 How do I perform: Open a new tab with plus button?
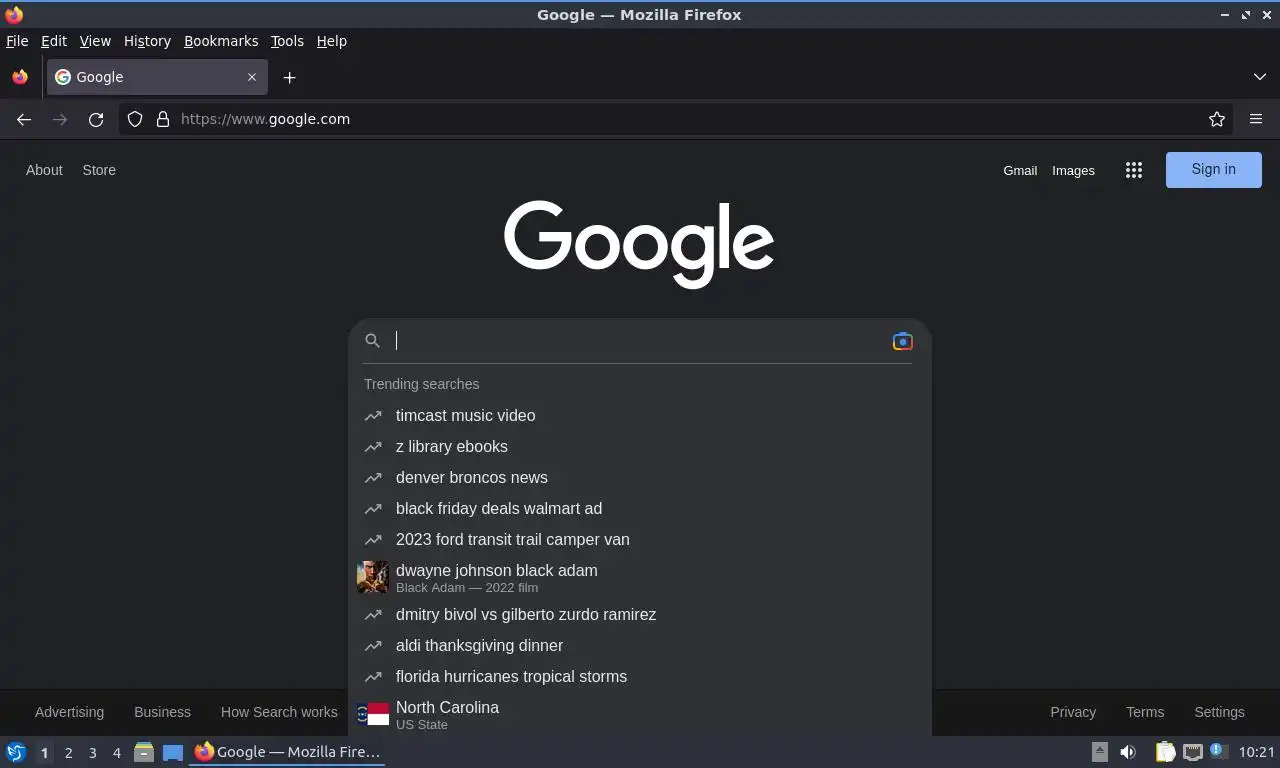pos(289,77)
